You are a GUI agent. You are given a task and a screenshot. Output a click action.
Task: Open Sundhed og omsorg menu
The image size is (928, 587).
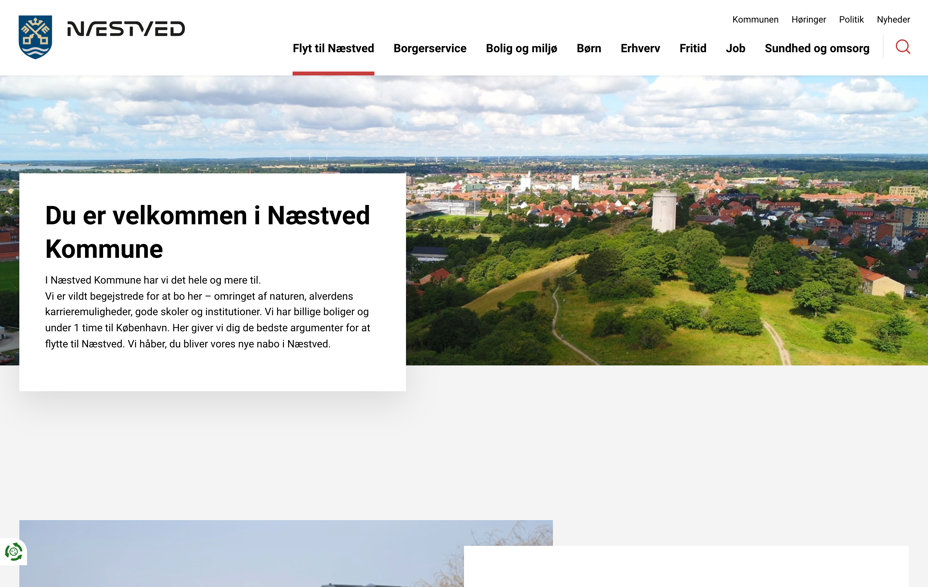point(817,48)
